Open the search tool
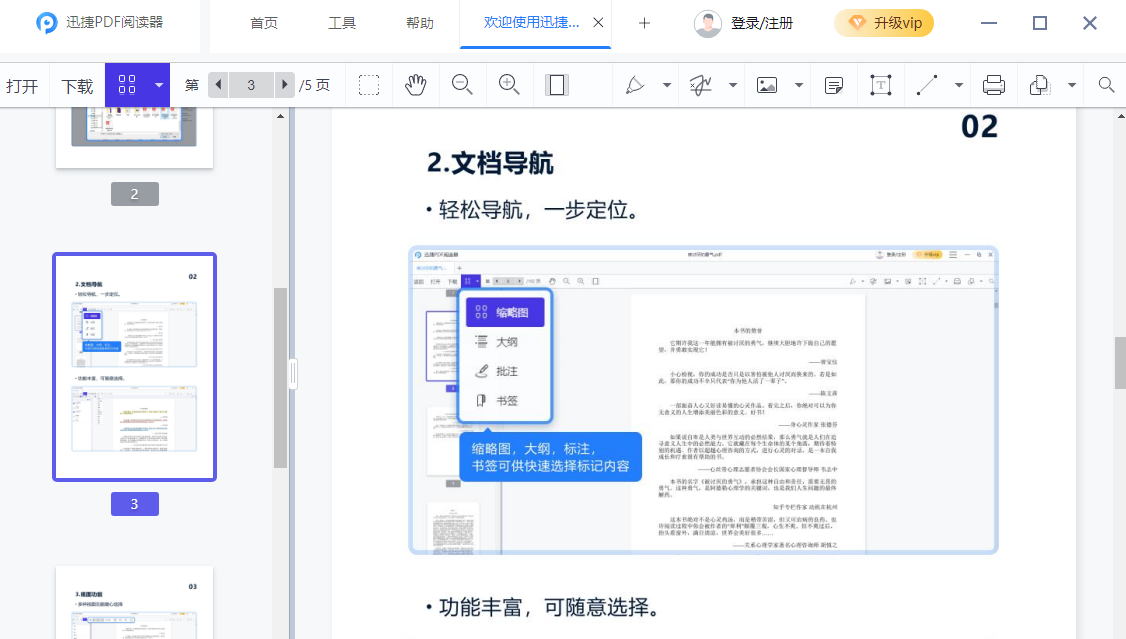 1106,85
